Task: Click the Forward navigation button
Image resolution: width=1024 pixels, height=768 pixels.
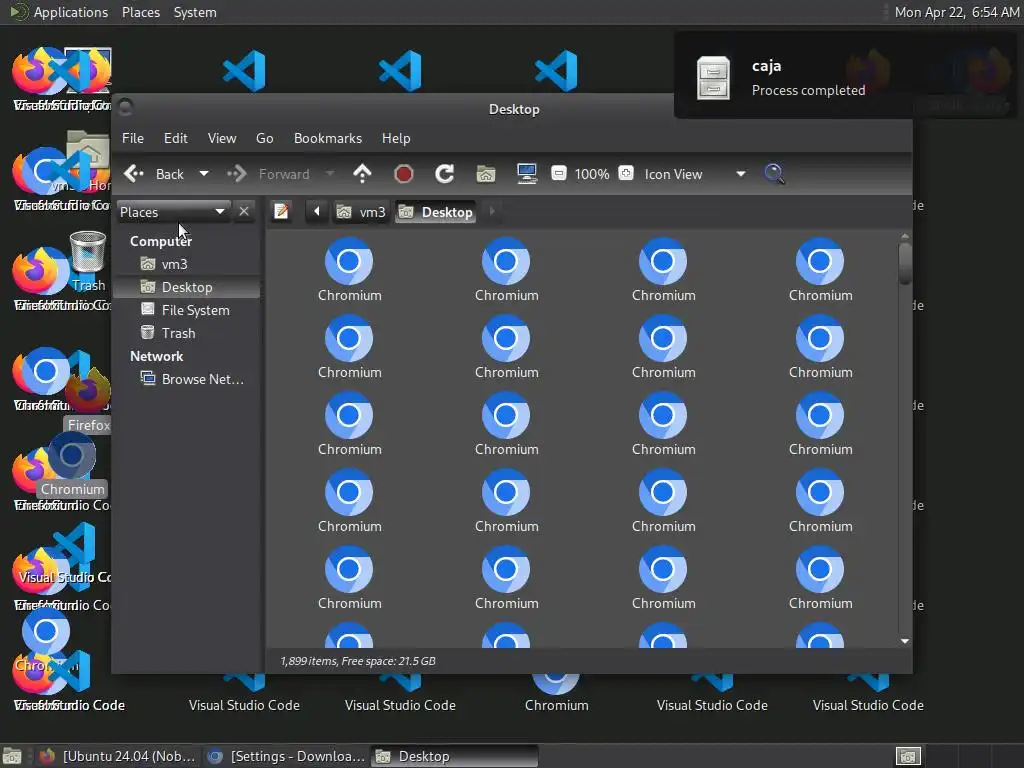Action: (268, 174)
